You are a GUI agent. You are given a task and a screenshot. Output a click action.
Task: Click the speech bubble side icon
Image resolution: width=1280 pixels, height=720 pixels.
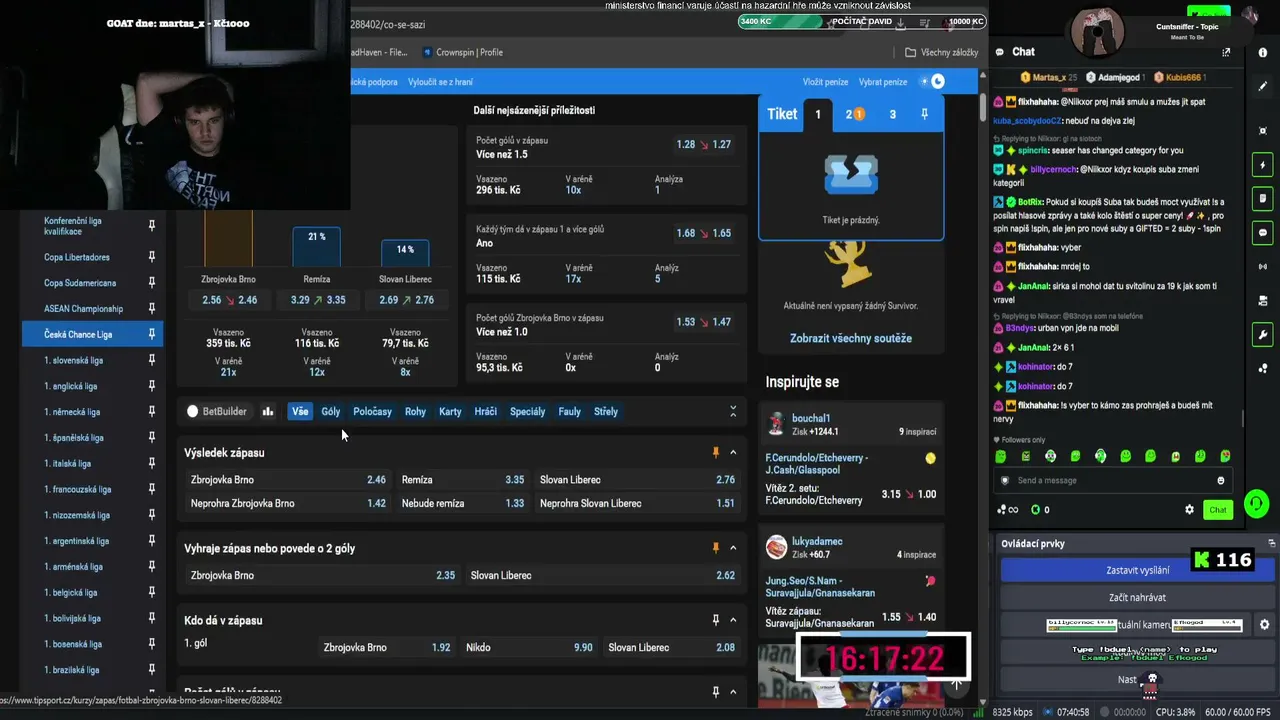coord(1263,233)
